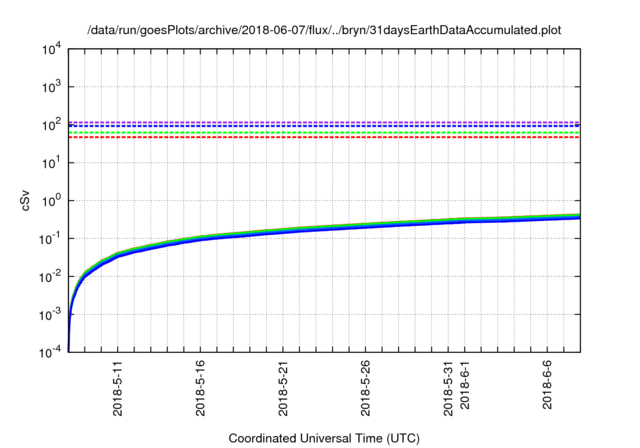Click the 2018-5-11 date label
This screenshot has width=640, height=448.
[x=118, y=388]
